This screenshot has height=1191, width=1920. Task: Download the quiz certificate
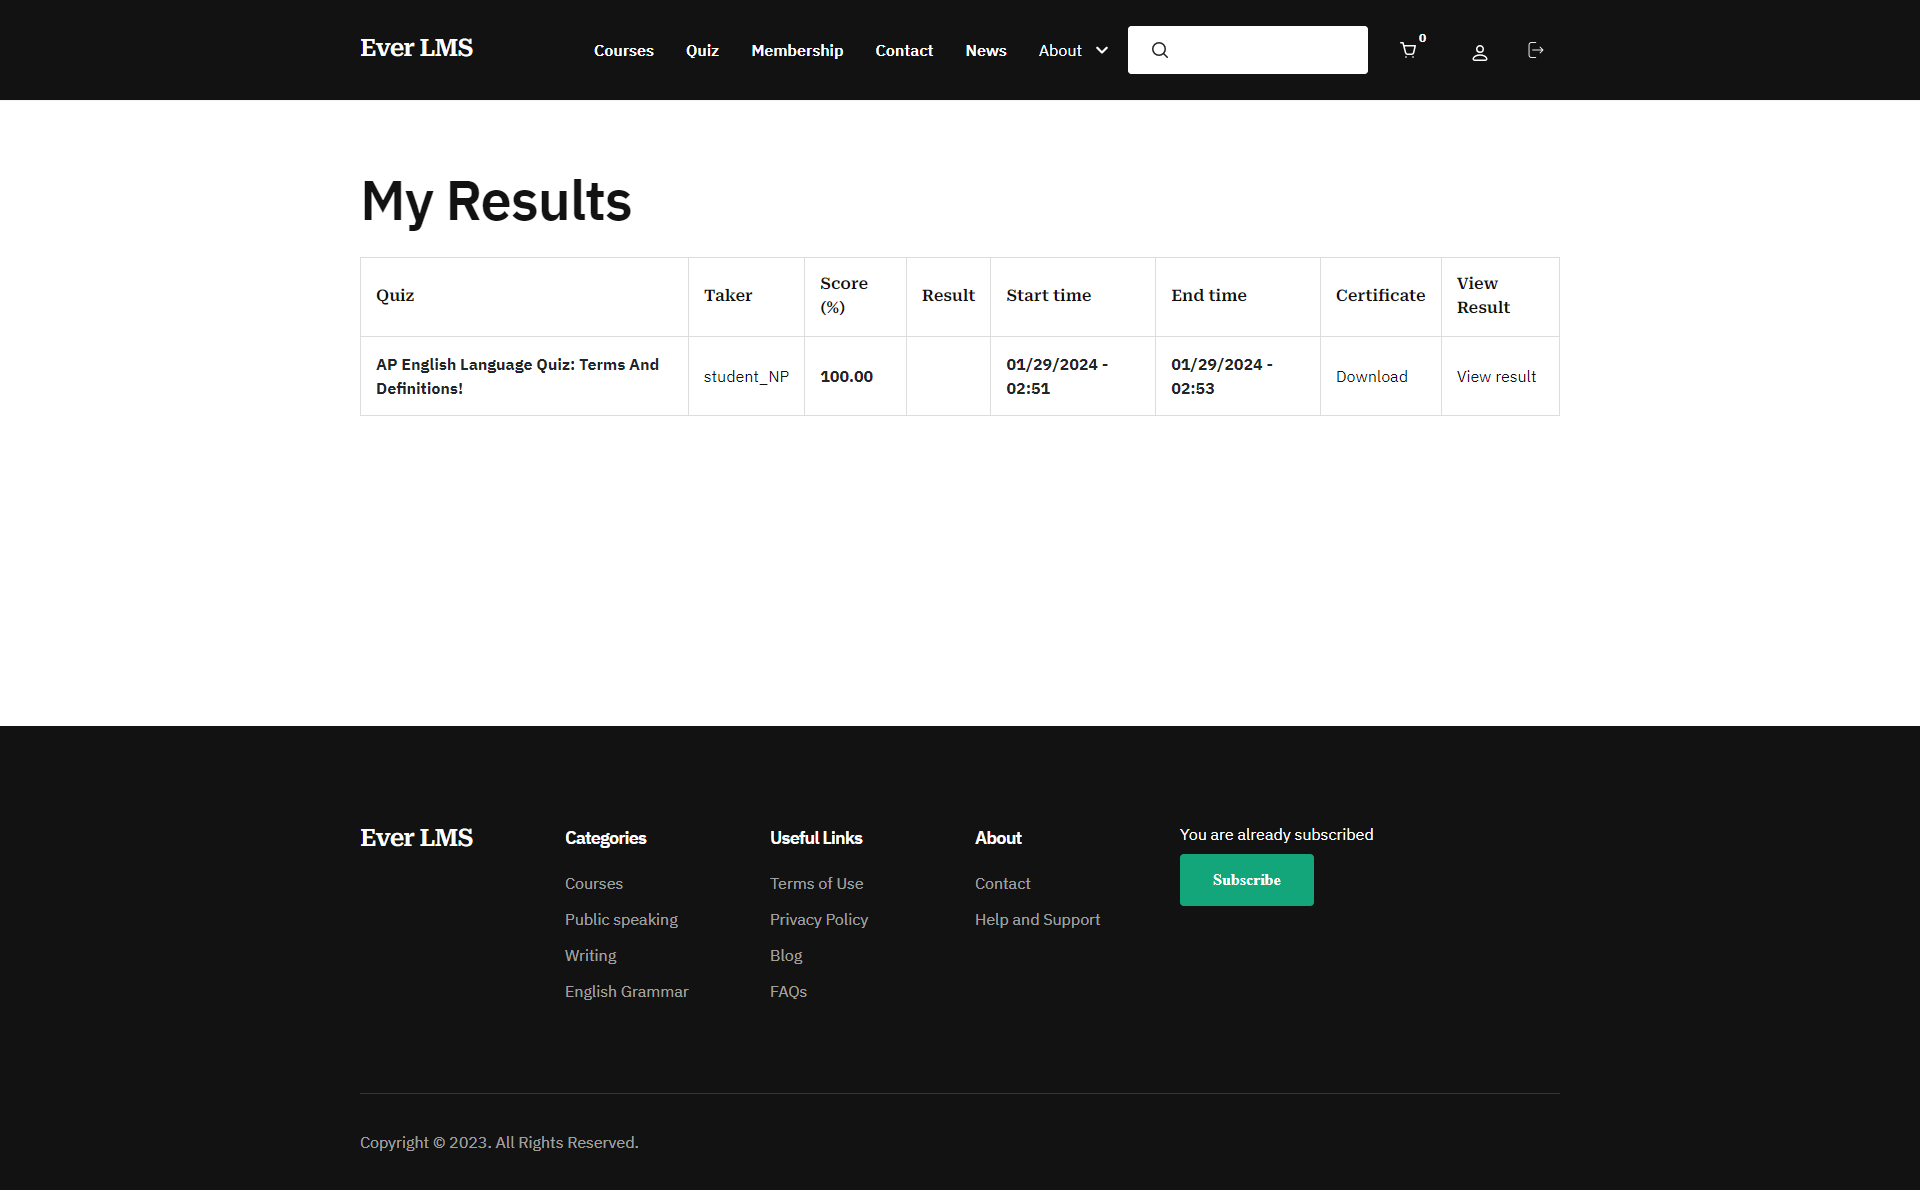1371,376
